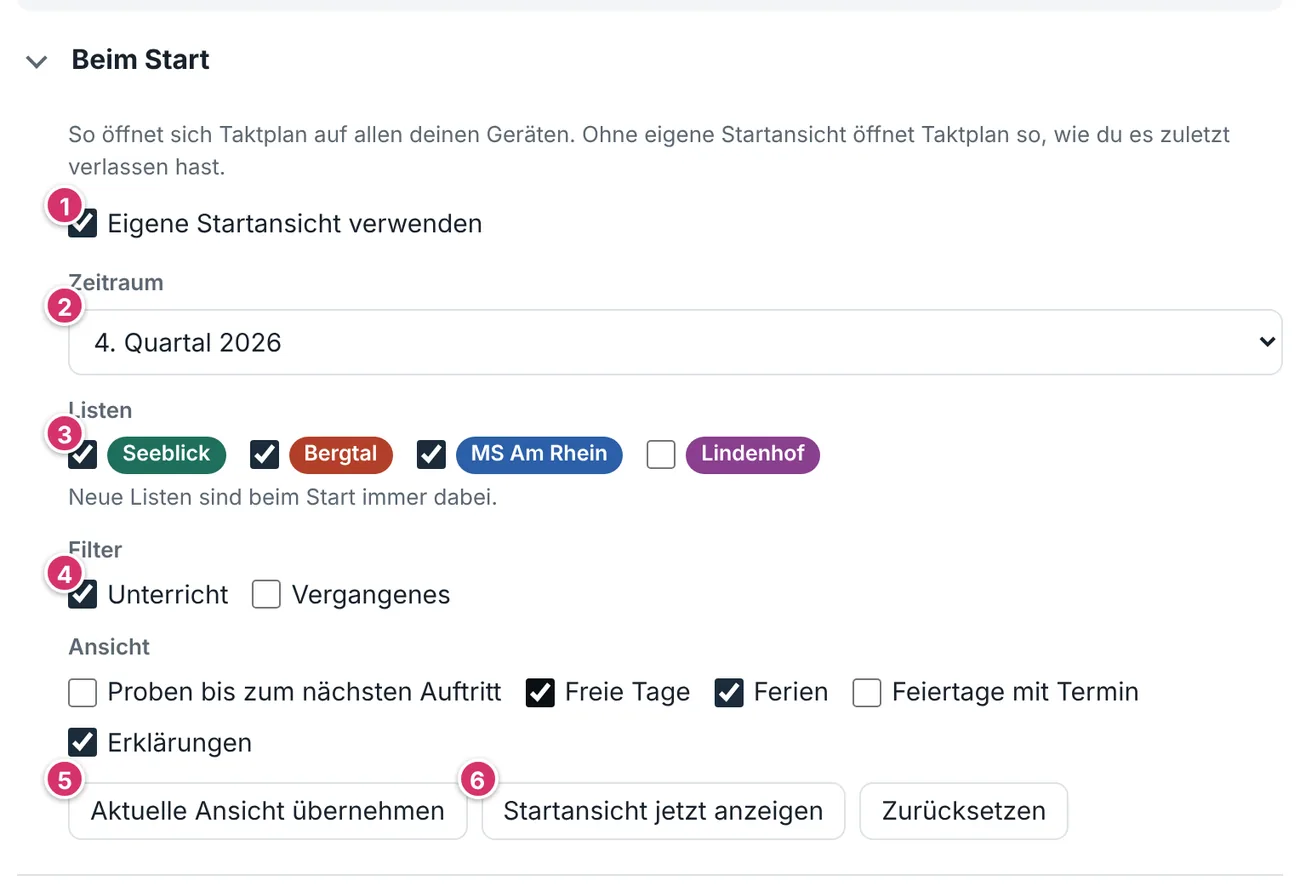Click the Listen group label
The height and width of the screenshot is (892, 1300).
pyautogui.click(x=100, y=410)
